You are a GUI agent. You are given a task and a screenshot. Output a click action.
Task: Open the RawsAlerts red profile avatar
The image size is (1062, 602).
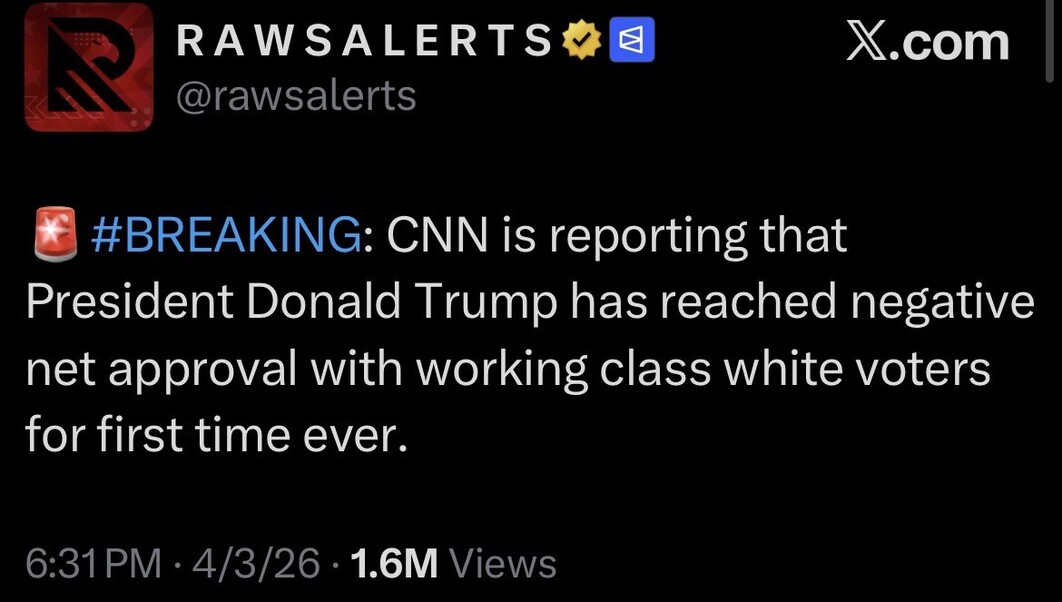[89, 67]
